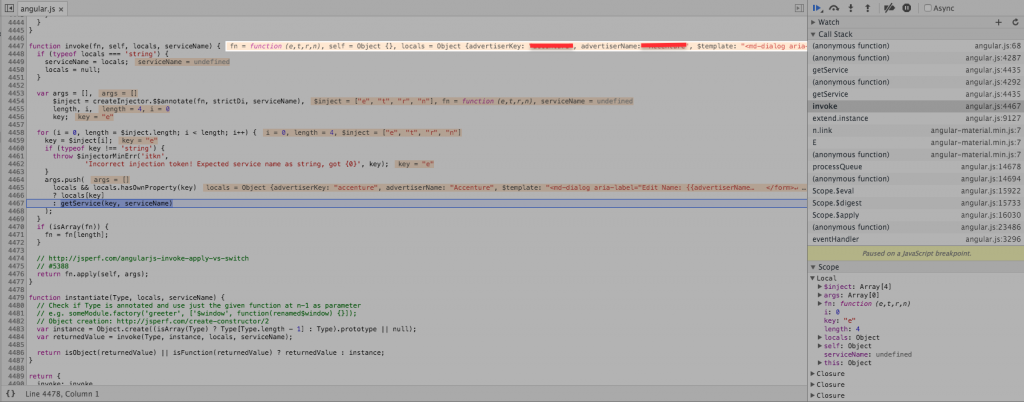Select anonymous function frame at angular.js:4287
The image size is (1024, 402).
(x=916, y=58)
